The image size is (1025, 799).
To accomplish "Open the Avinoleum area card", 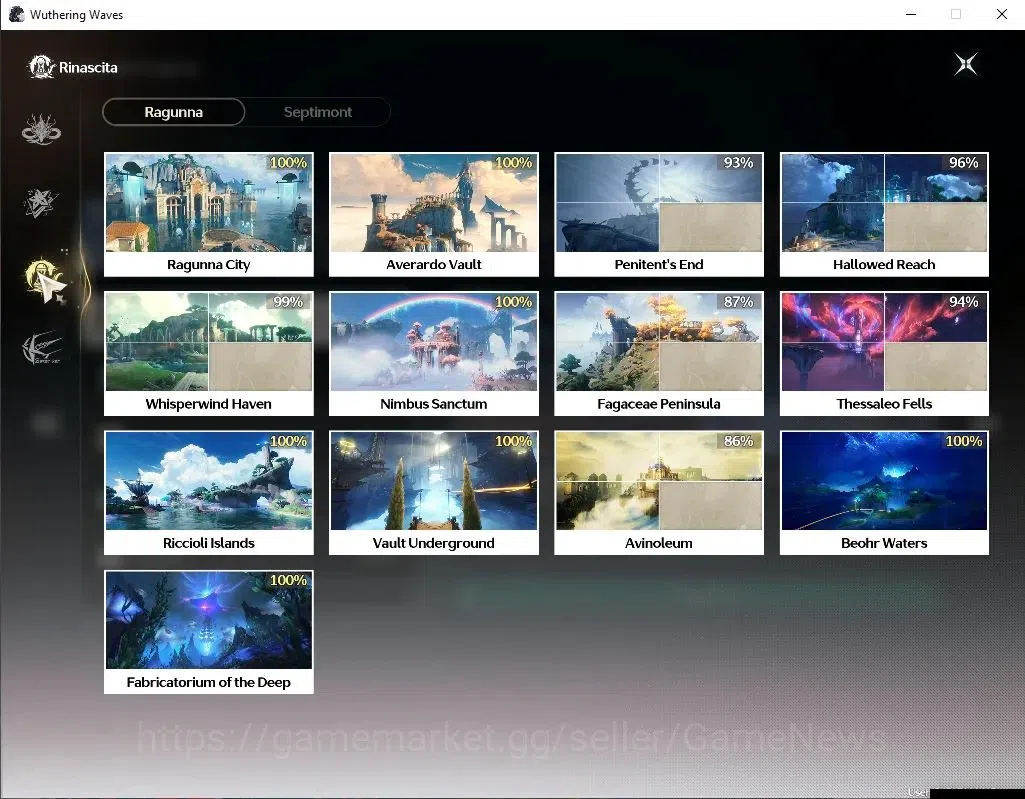I will (x=659, y=493).
